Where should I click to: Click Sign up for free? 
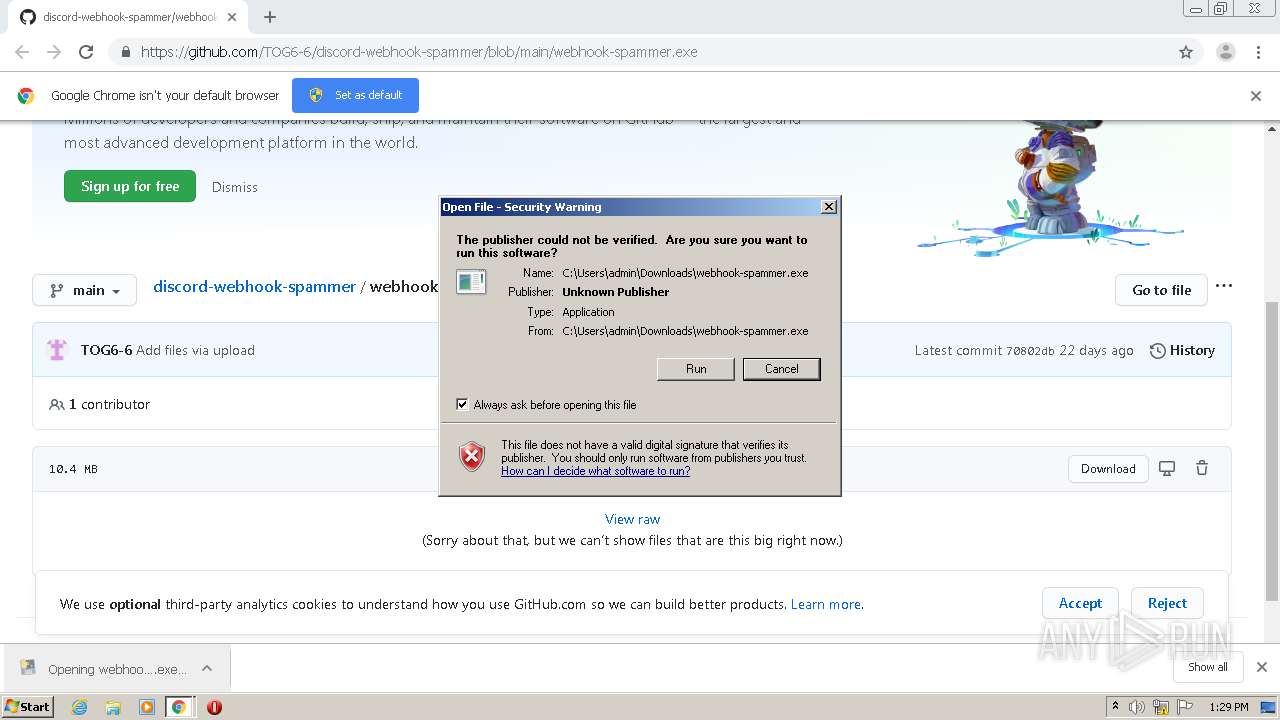point(130,186)
